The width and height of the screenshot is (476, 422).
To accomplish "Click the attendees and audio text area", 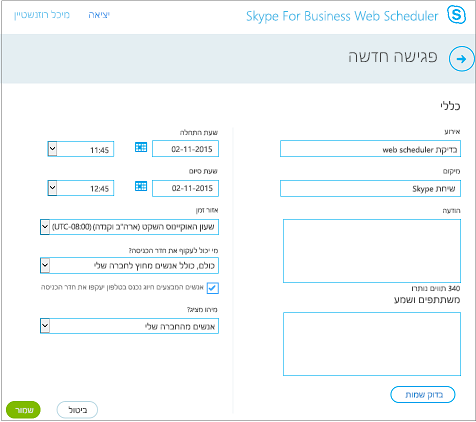I will coord(372,344).
